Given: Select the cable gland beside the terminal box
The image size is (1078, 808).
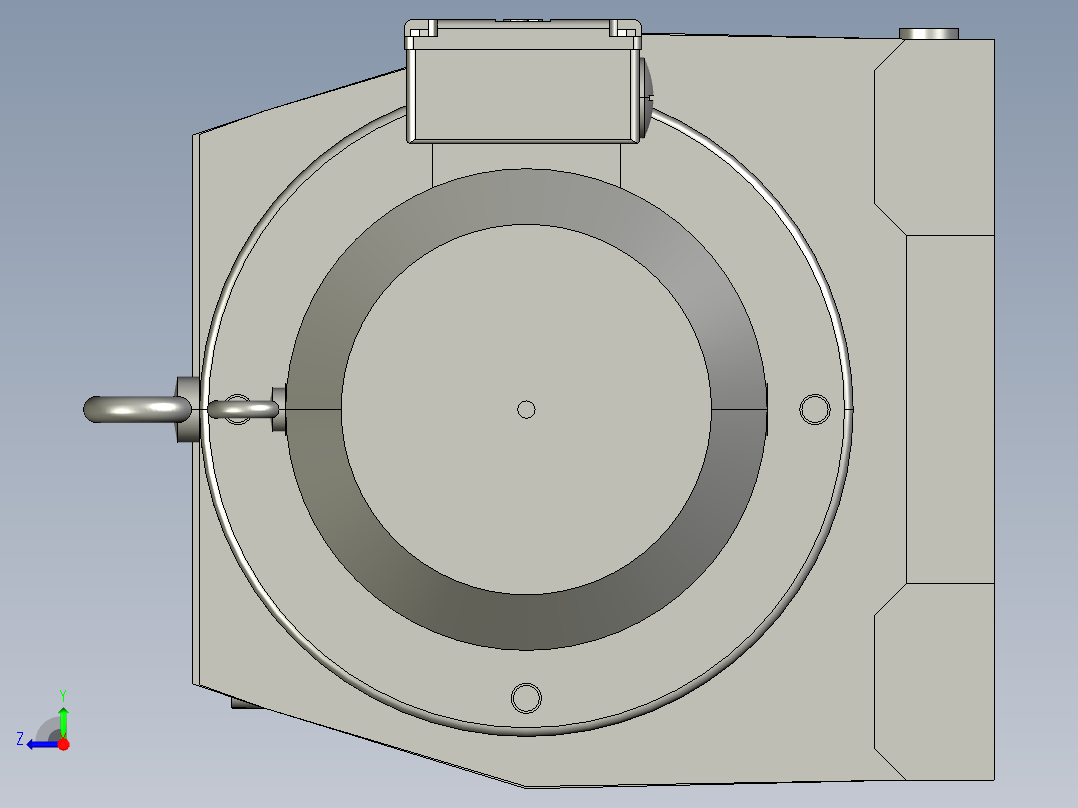Looking at the screenshot, I should tap(646, 98).
